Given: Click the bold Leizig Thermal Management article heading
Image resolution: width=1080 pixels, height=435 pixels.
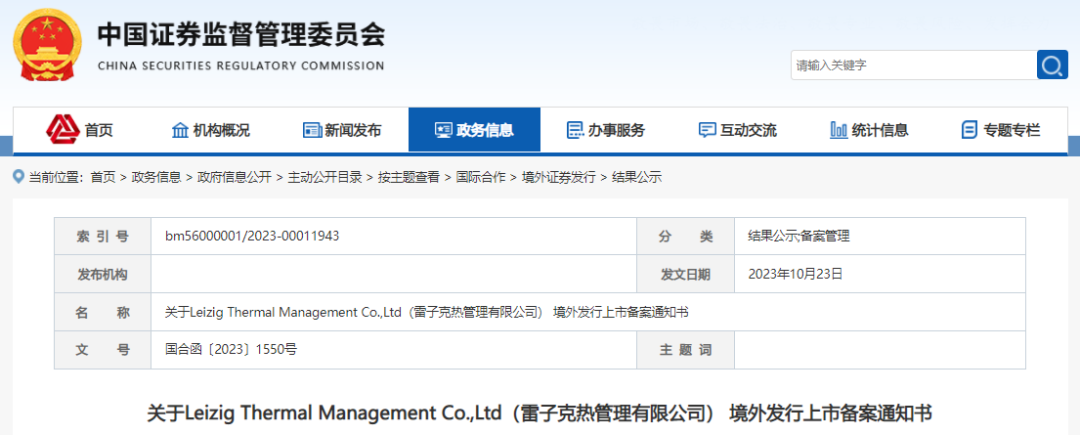Looking at the screenshot, I should [x=539, y=414].
